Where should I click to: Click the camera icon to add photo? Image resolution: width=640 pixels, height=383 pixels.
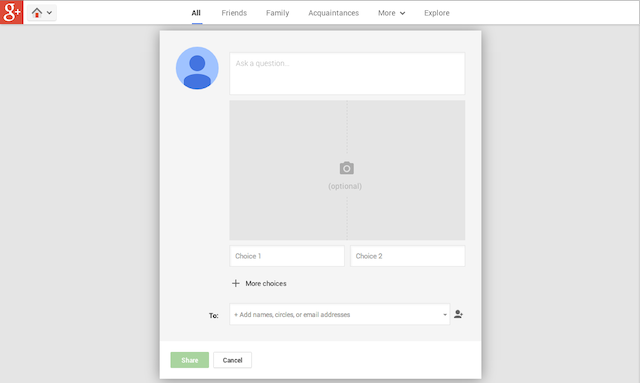(347, 168)
